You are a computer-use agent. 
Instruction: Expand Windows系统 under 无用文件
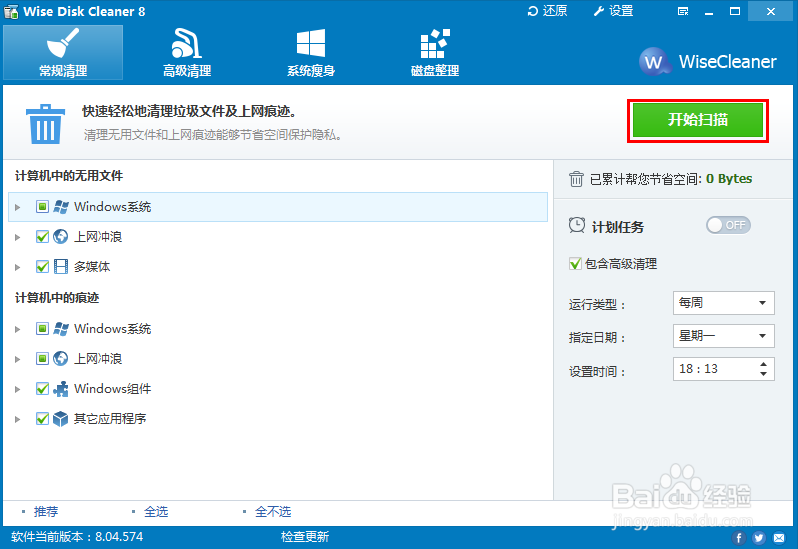18,207
